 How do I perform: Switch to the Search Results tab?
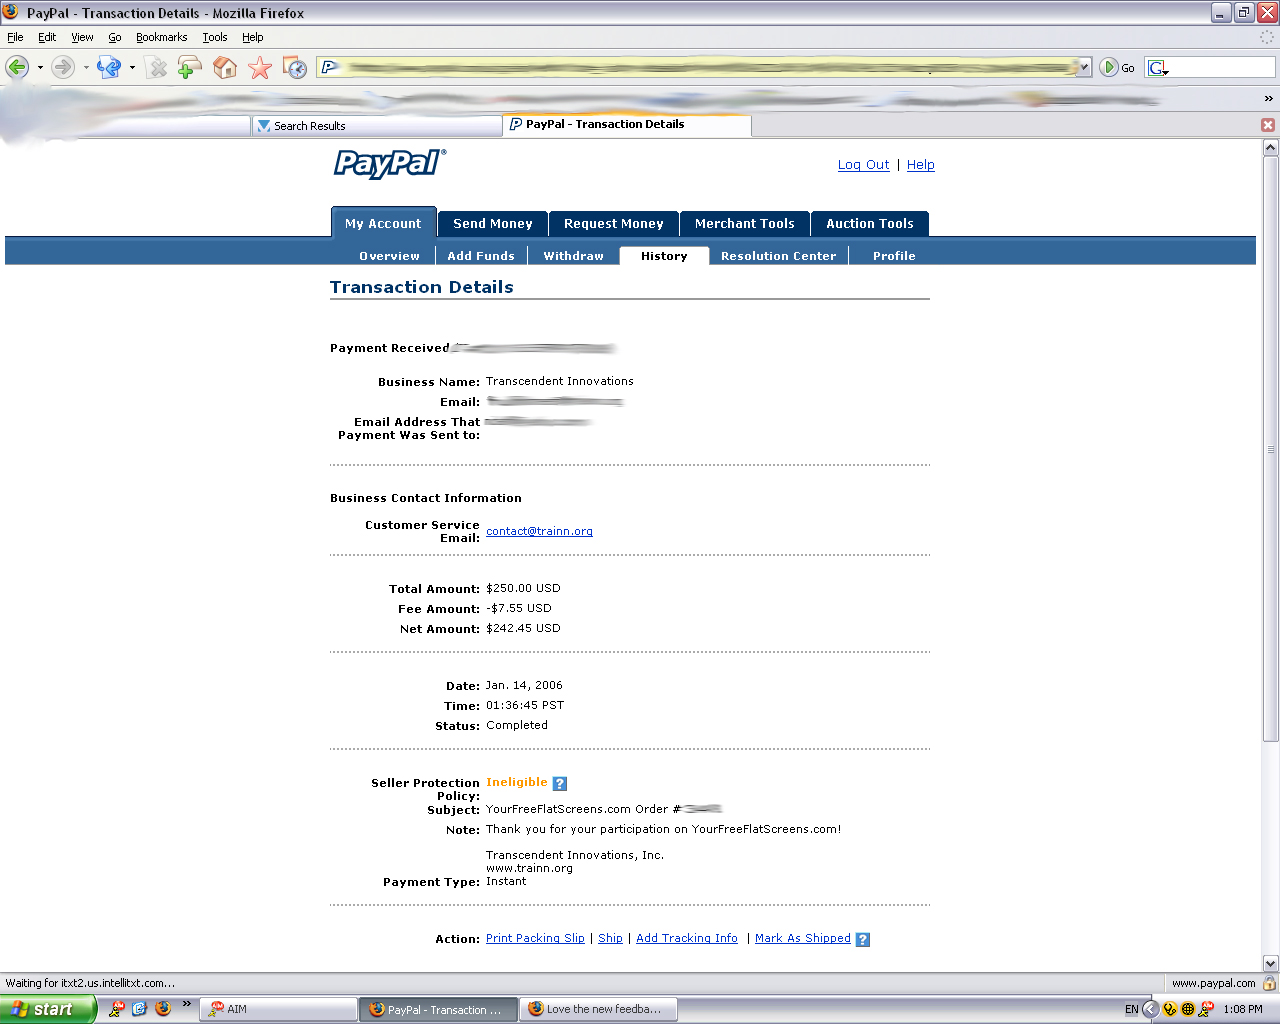376,126
